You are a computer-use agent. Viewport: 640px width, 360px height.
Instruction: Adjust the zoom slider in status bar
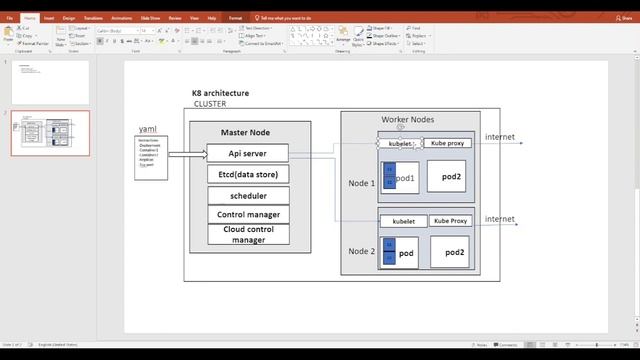coord(597,345)
